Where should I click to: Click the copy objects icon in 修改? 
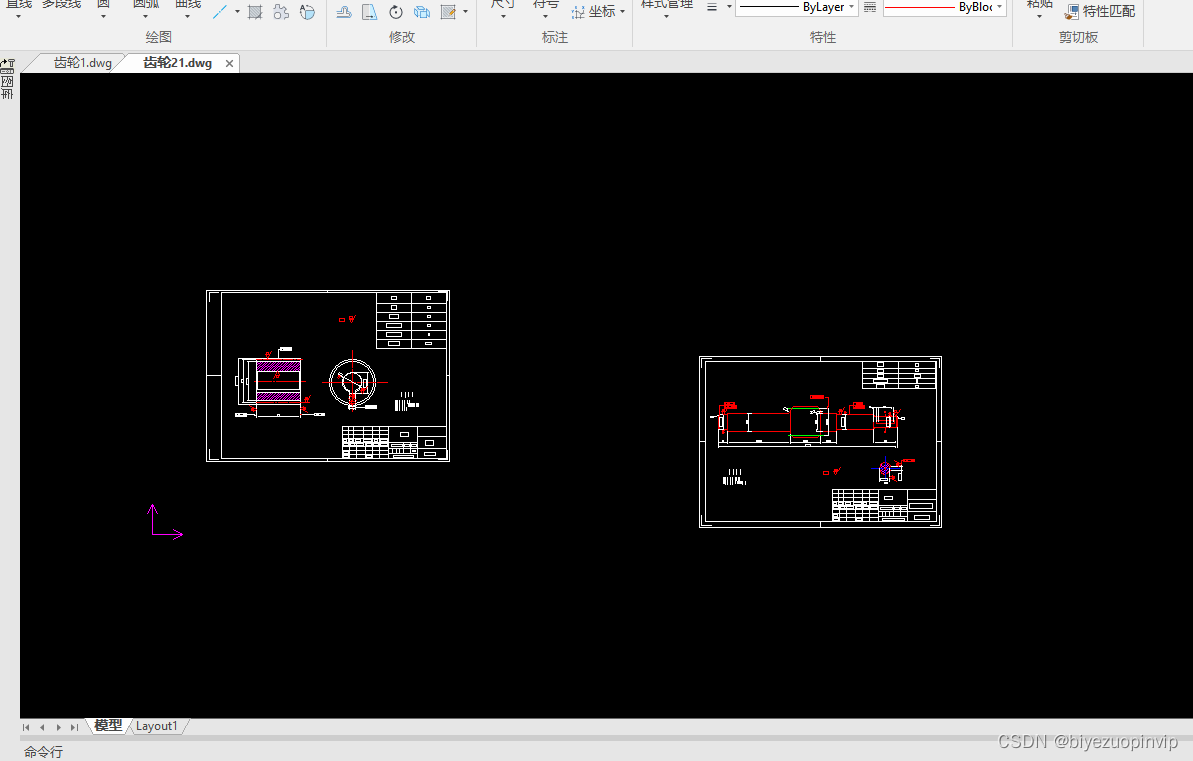(x=422, y=11)
